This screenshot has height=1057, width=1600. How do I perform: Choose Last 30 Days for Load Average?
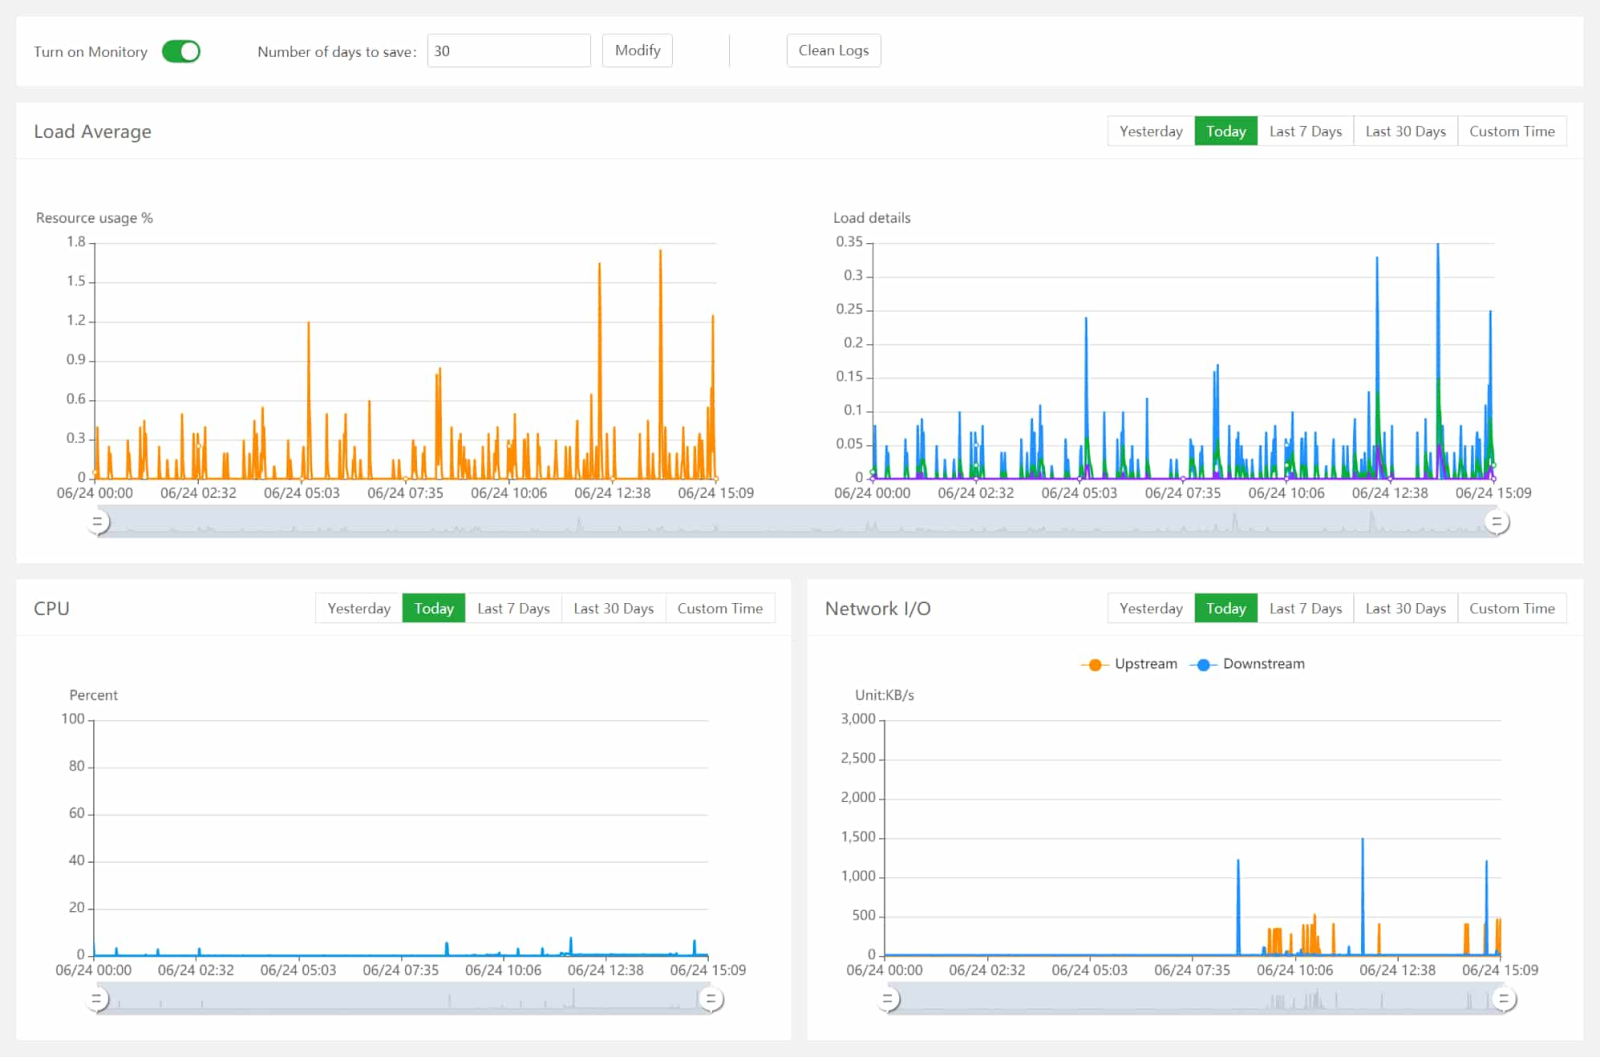pyautogui.click(x=1405, y=131)
